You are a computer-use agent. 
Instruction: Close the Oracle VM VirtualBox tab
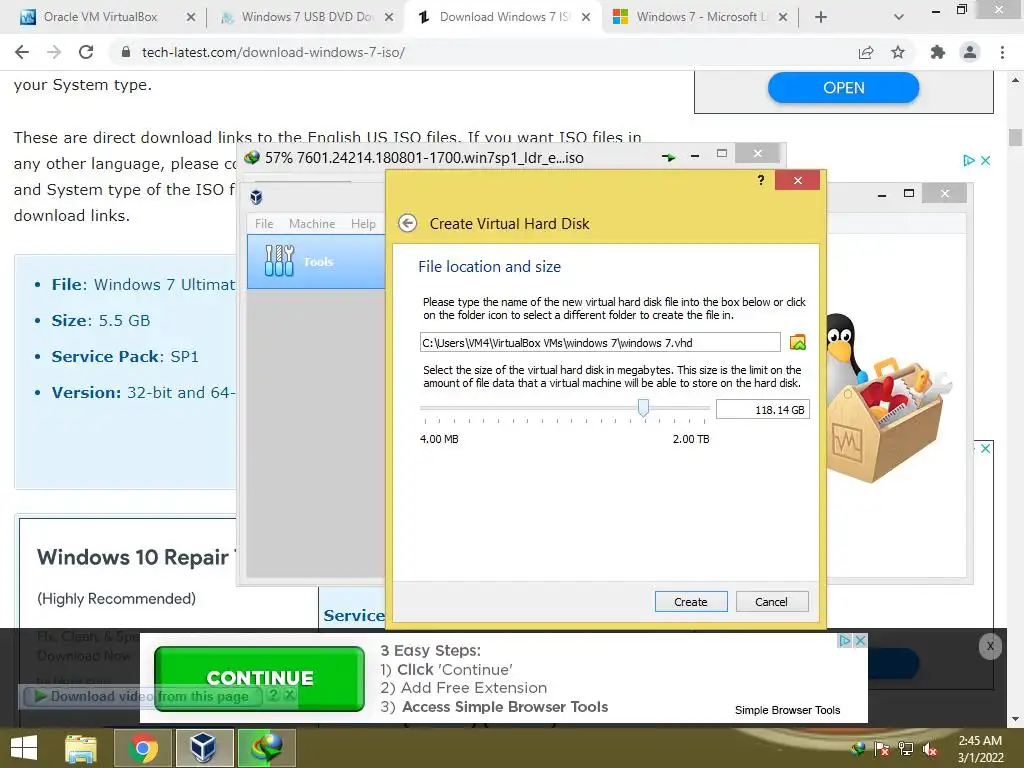(x=191, y=17)
